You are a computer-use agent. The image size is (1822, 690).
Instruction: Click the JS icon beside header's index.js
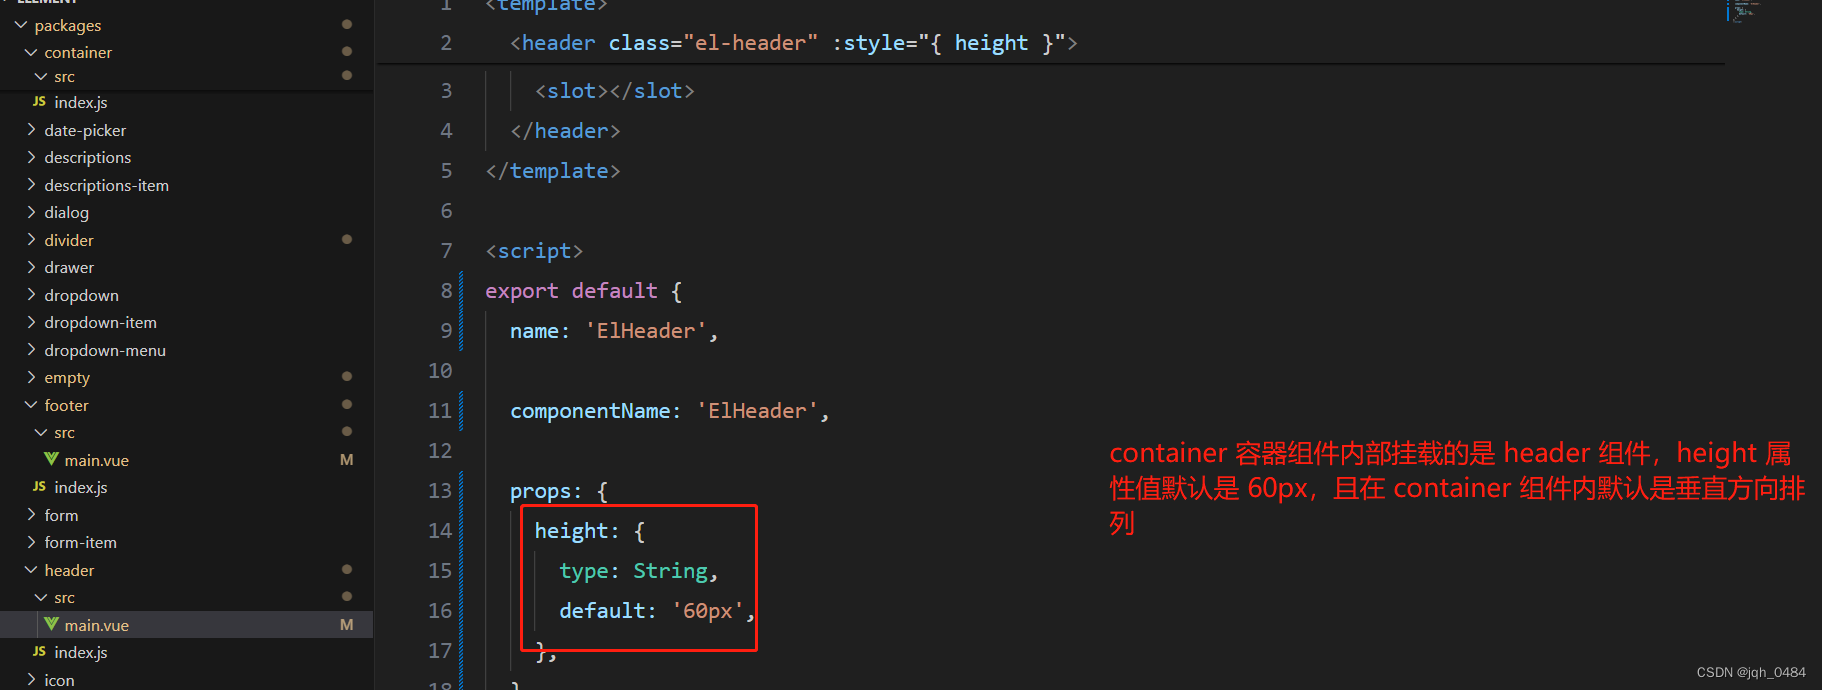click(38, 651)
